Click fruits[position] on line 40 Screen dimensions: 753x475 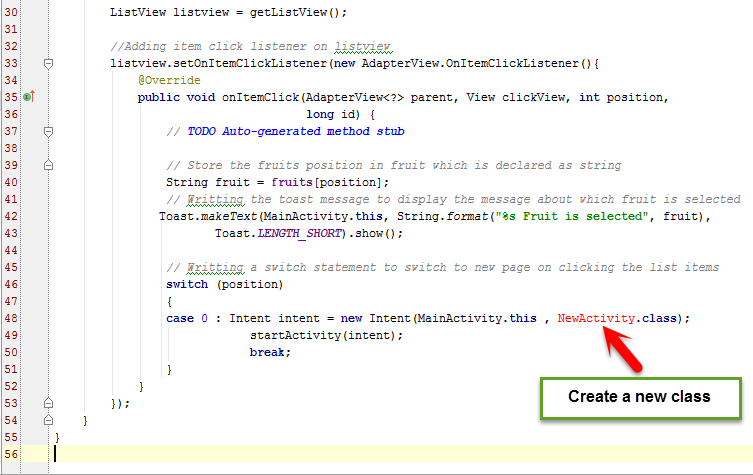click(327, 182)
